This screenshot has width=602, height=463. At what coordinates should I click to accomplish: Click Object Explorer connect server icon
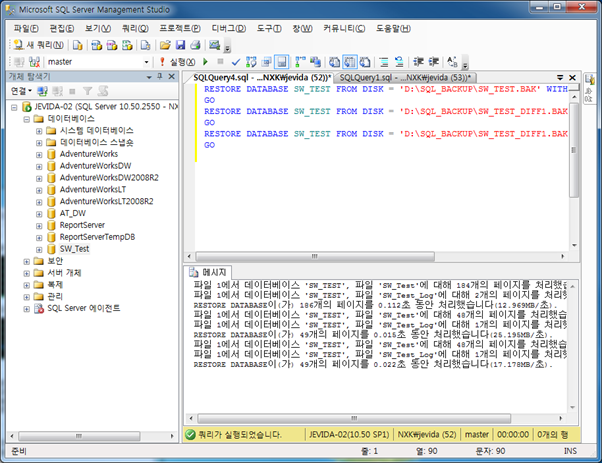point(42,91)
